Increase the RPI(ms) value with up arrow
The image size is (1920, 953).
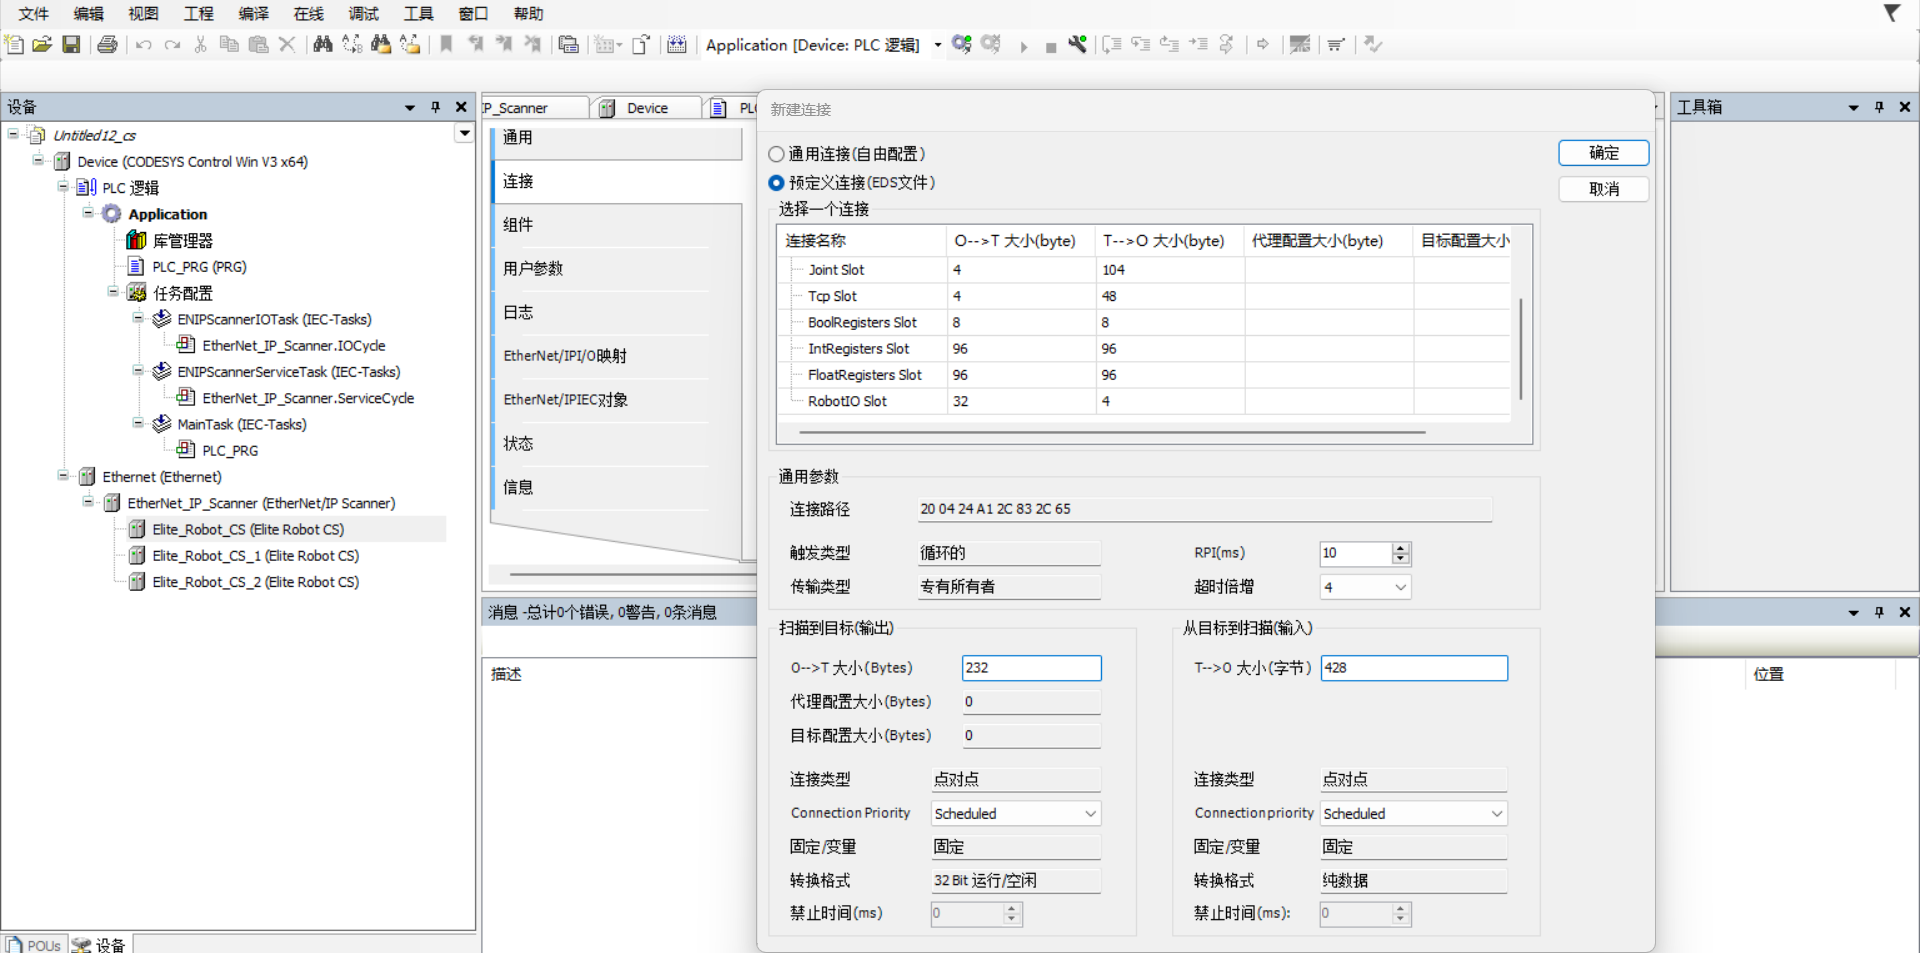click(1401, 548)
